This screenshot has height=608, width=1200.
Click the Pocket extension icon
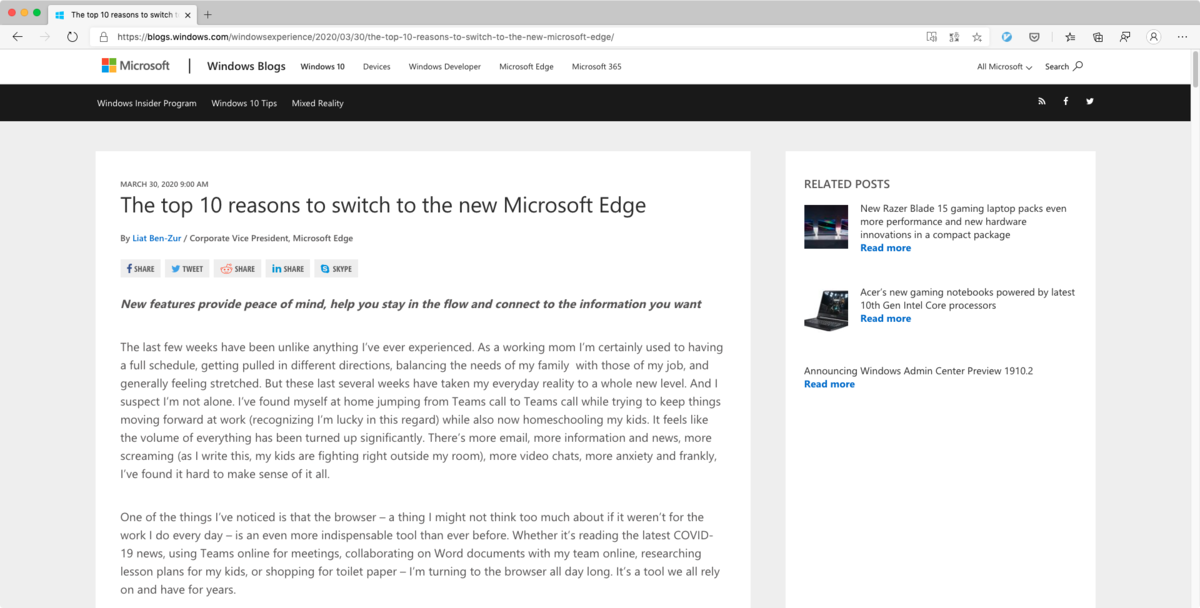pos(1034,37)
